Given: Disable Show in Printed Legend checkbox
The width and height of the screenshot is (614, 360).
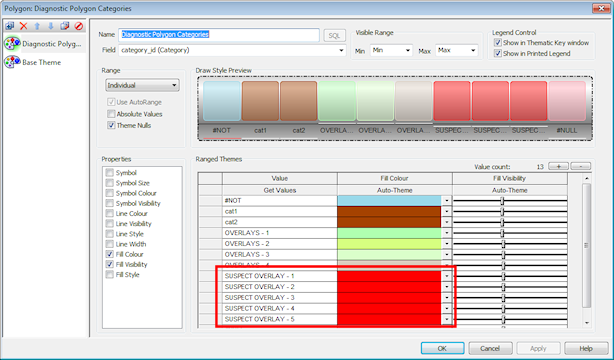Looking at the screenshot, I should click(498, 54).
